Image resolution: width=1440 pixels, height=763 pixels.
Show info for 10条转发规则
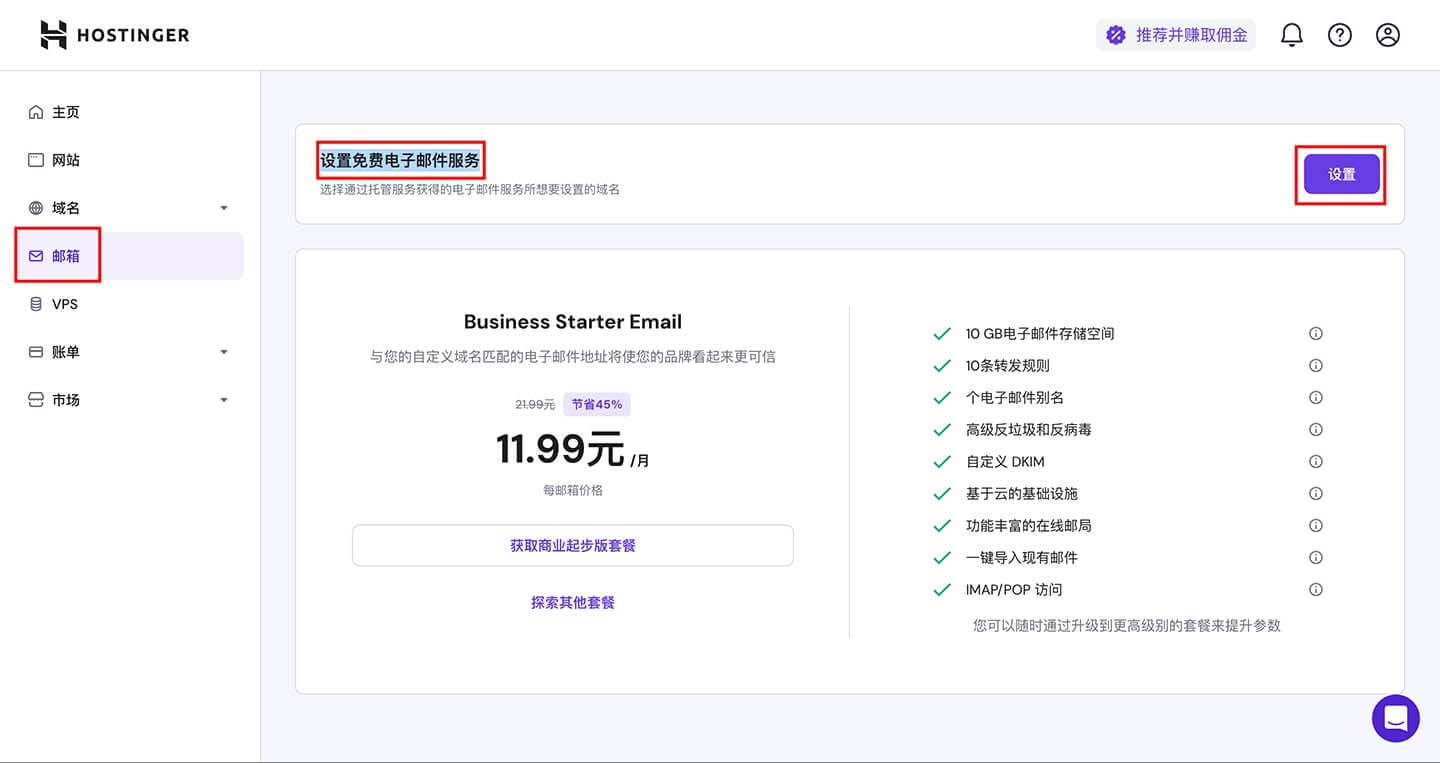1316,366
